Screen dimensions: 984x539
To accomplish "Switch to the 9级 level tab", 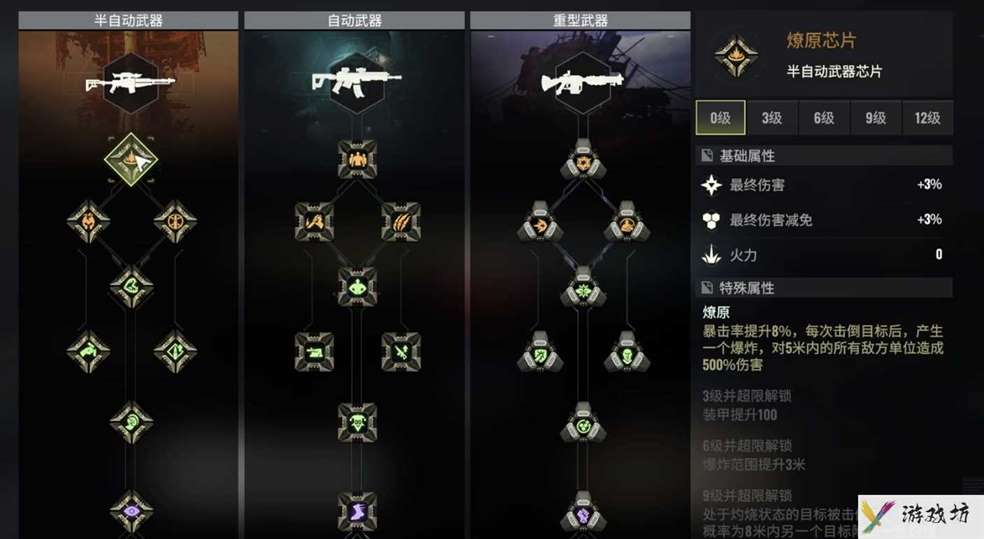I will coord(875,117).
